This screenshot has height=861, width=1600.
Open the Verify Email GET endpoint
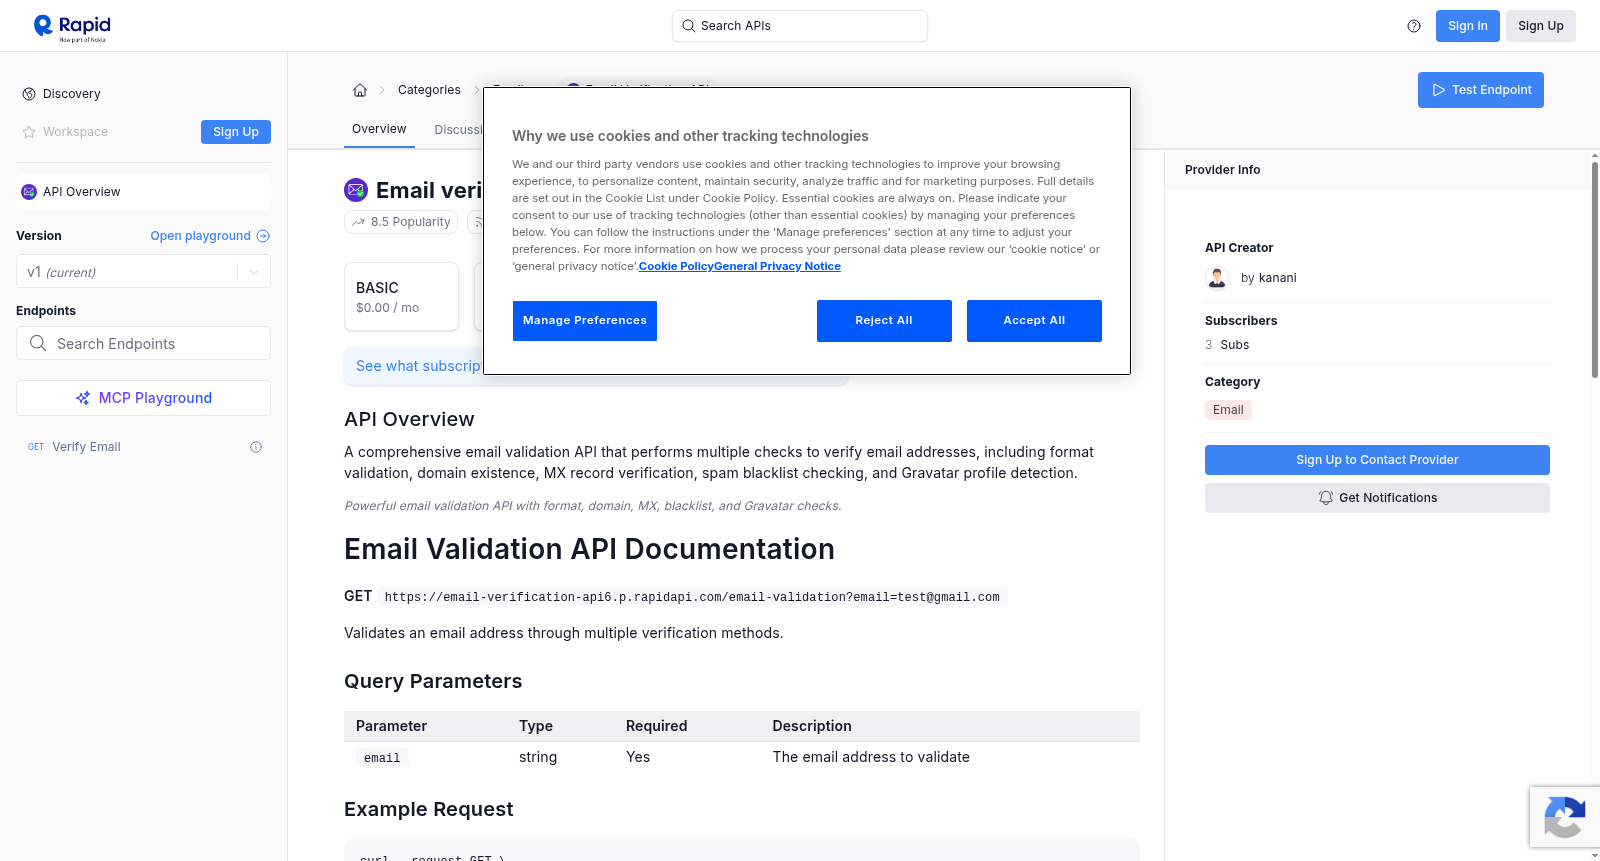(x=143, y=447)
